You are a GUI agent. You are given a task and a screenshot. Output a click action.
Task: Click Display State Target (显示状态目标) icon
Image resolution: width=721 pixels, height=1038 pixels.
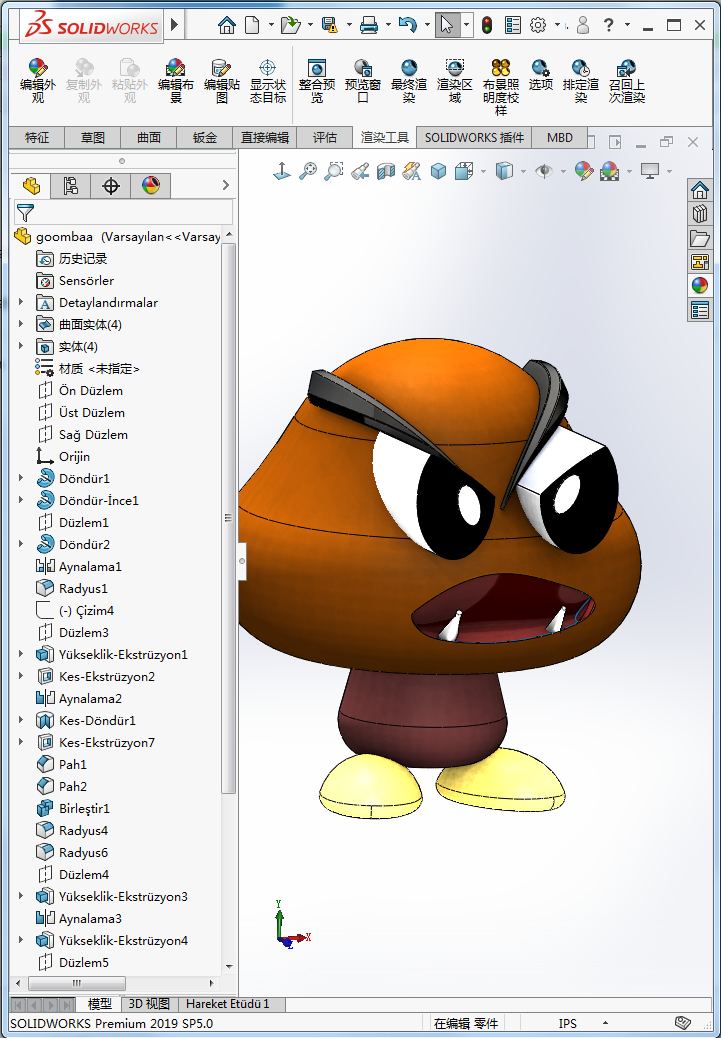click(x=267, y=81)
